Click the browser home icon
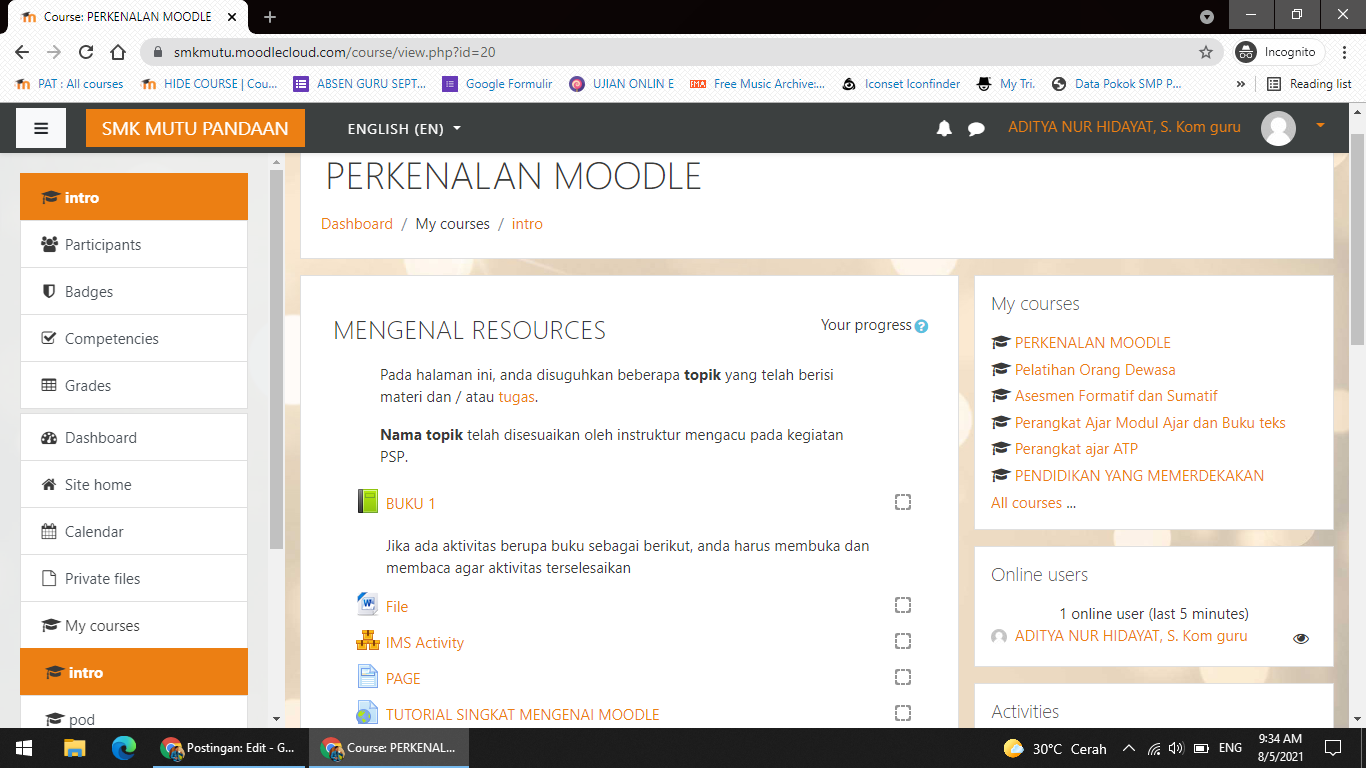The image size is (1366, 768). (118, 52)
